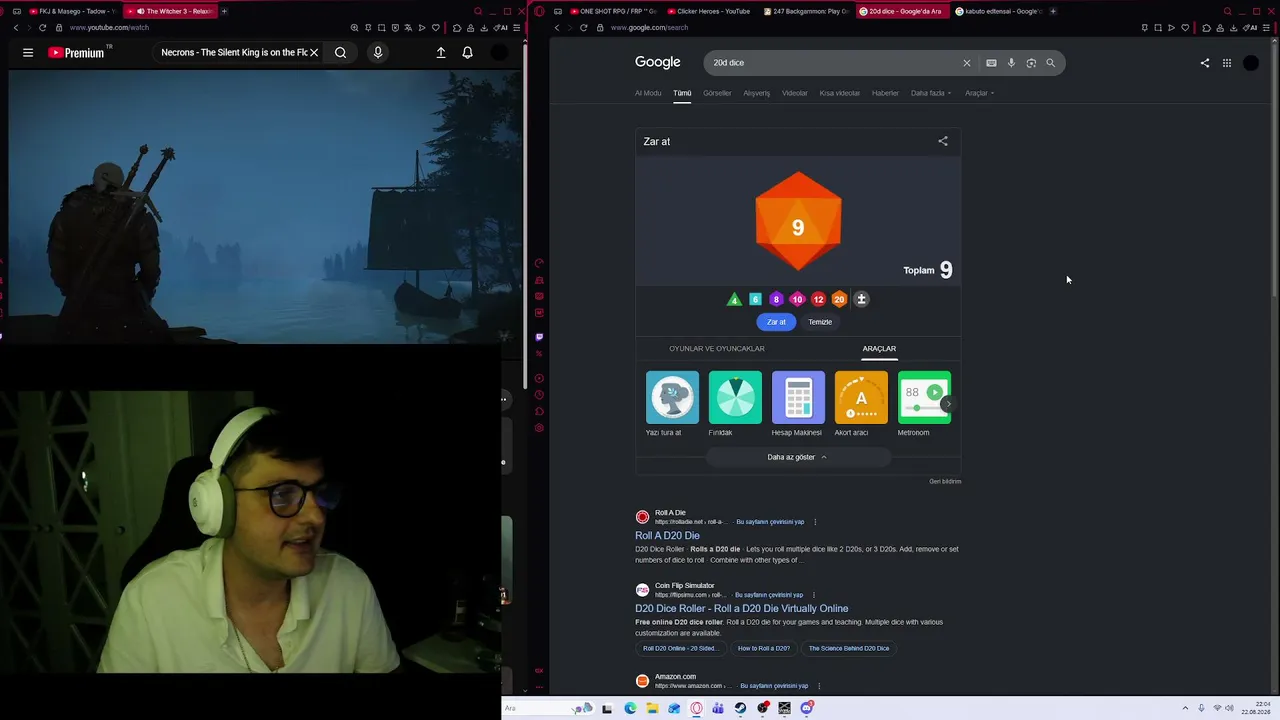Open the Yazı tura at coin tool
The width and height of the screenshot is (1280, 720).
coord(672,404)
